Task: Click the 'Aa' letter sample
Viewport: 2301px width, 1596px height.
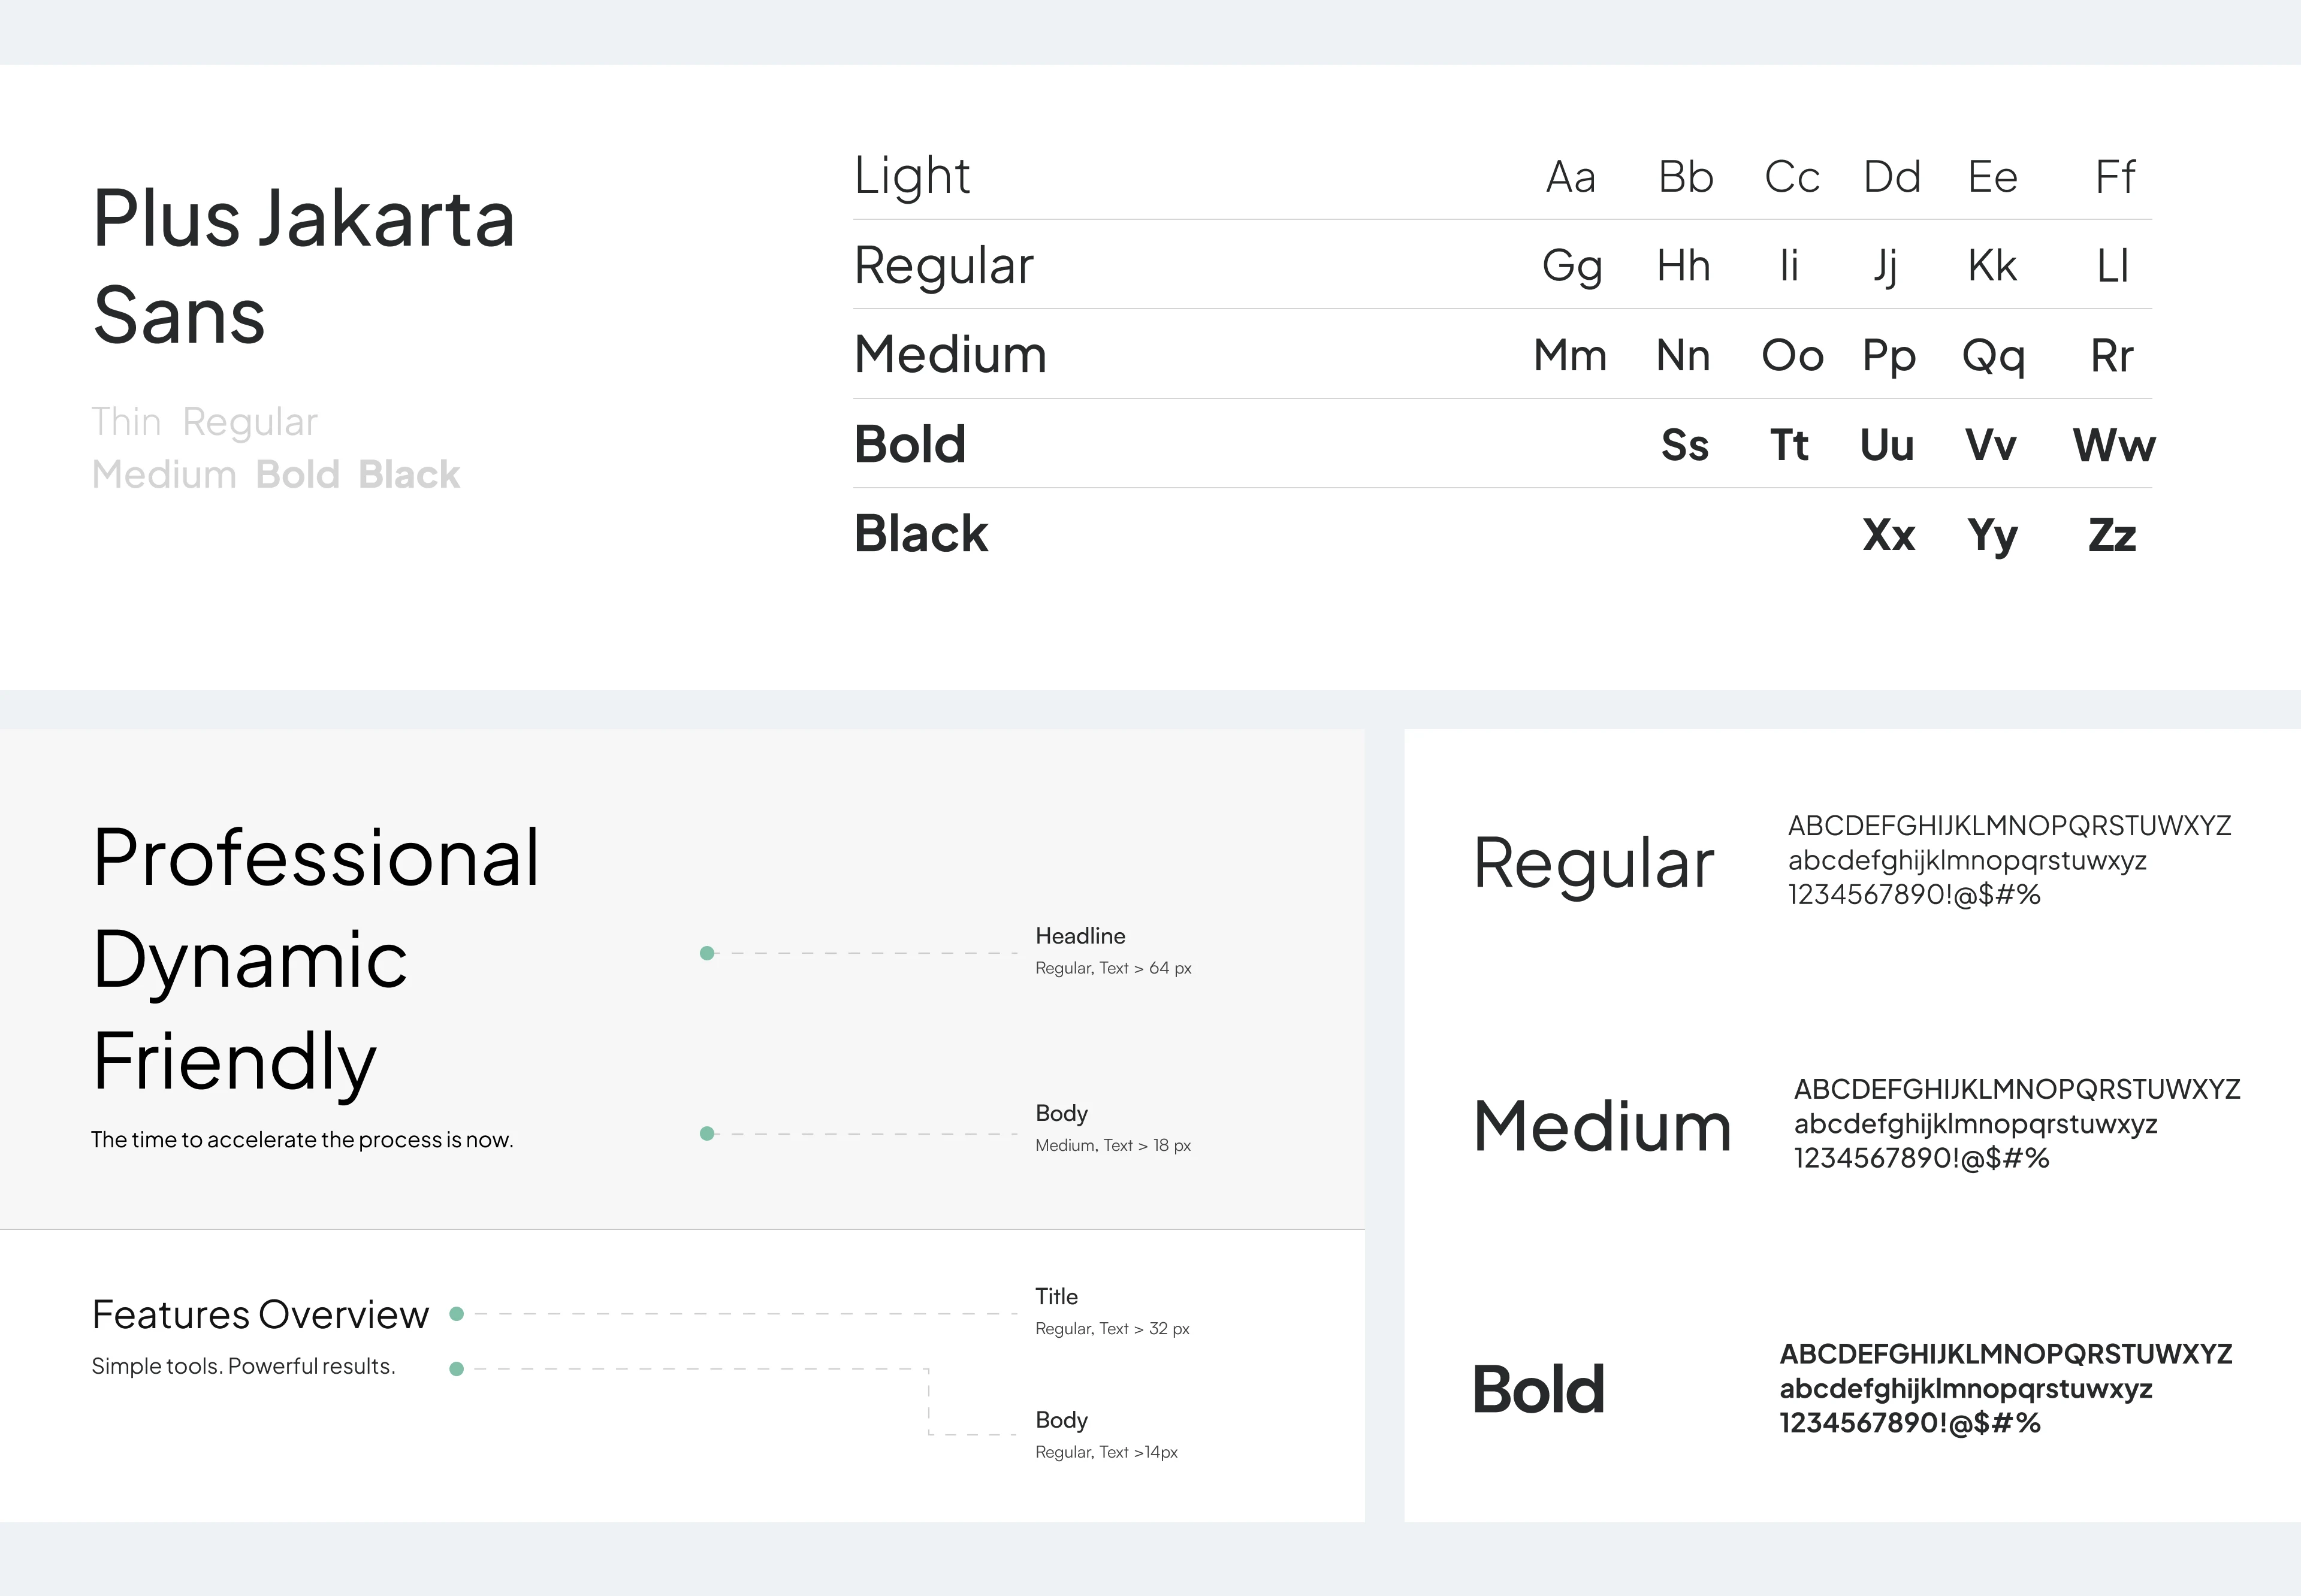Action: (x=1570, y=178)
